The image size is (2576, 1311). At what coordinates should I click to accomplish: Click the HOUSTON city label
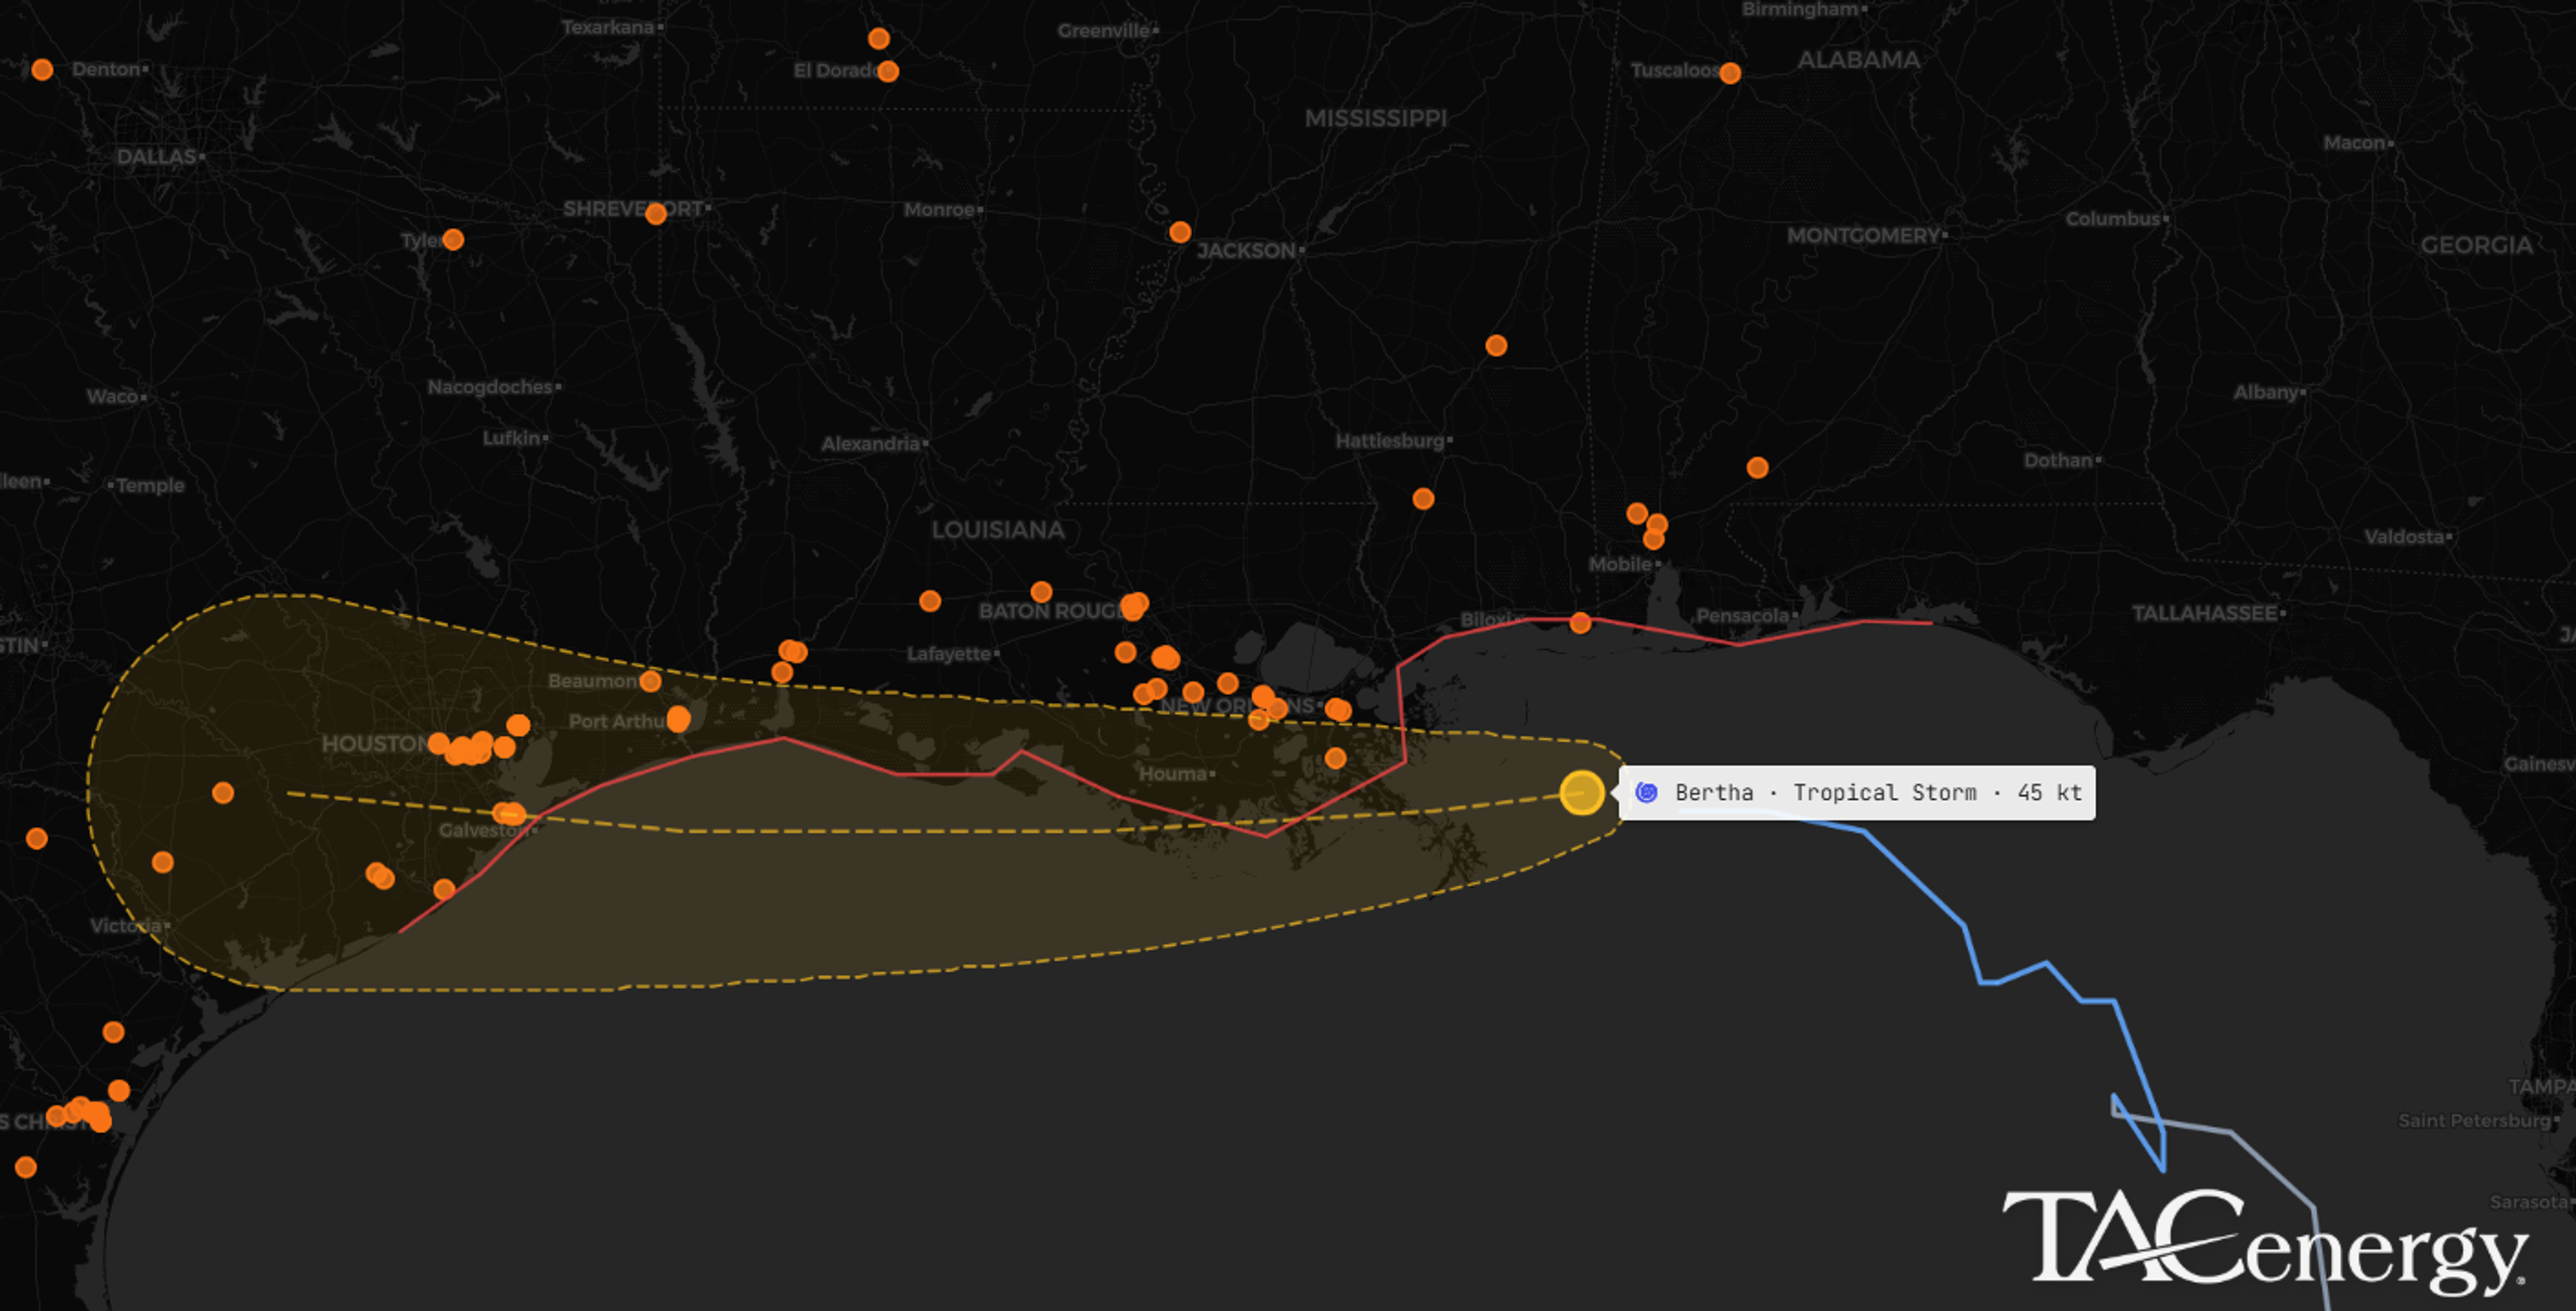[x=375, y=744]
